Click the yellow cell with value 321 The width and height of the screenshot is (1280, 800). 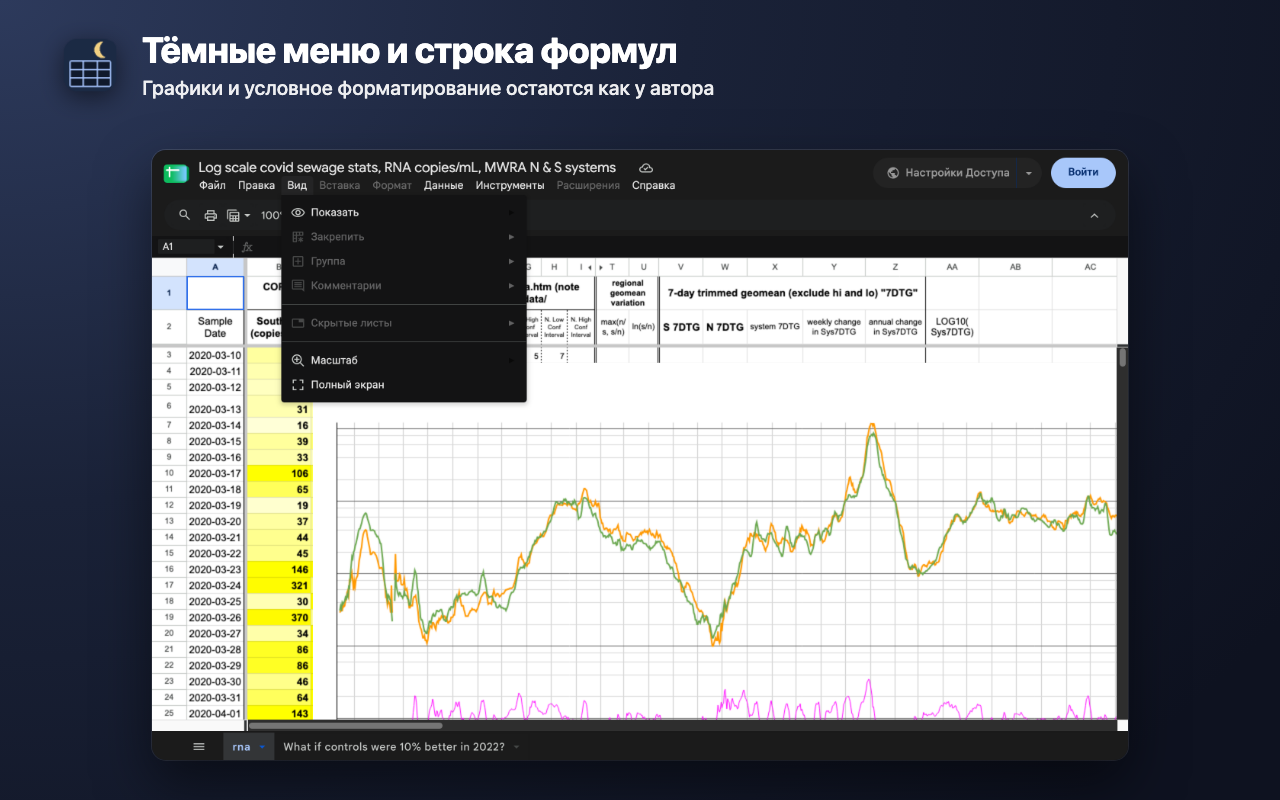tap(279, 585)
